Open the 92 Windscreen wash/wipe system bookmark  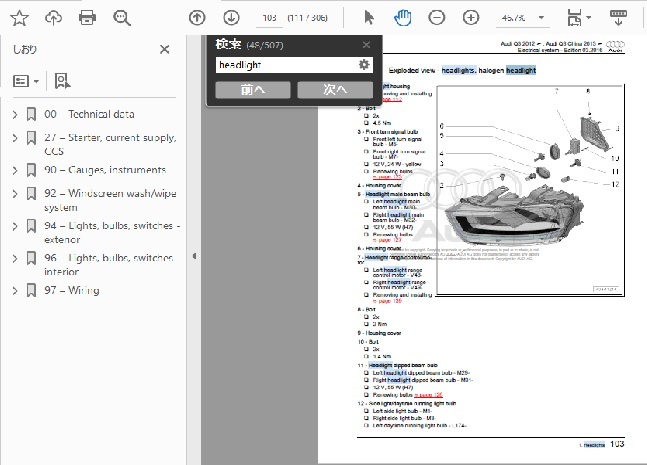(110, 200)
